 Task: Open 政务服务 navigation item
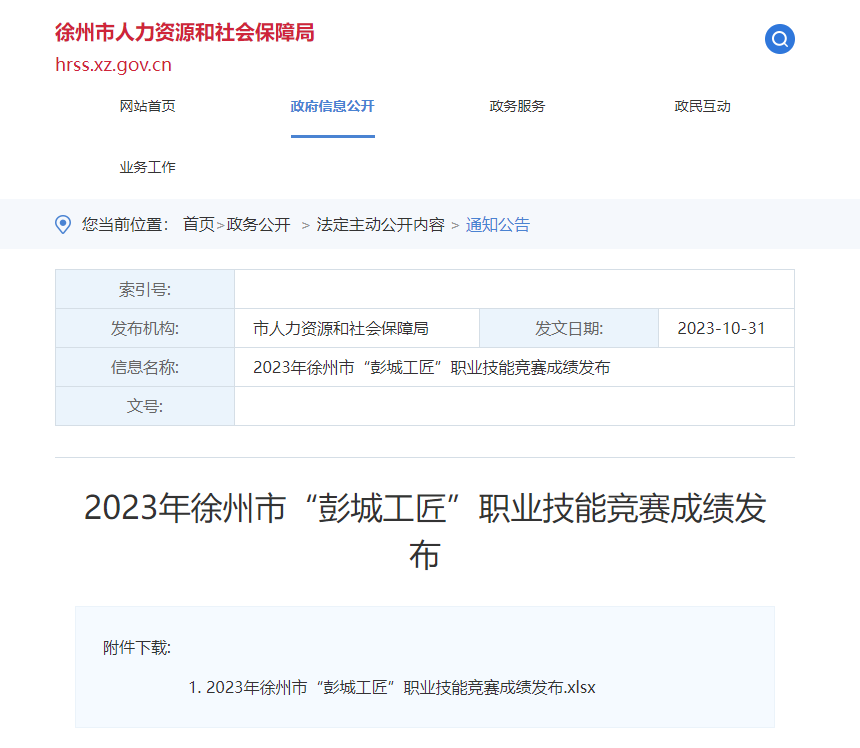pos(517,106)
